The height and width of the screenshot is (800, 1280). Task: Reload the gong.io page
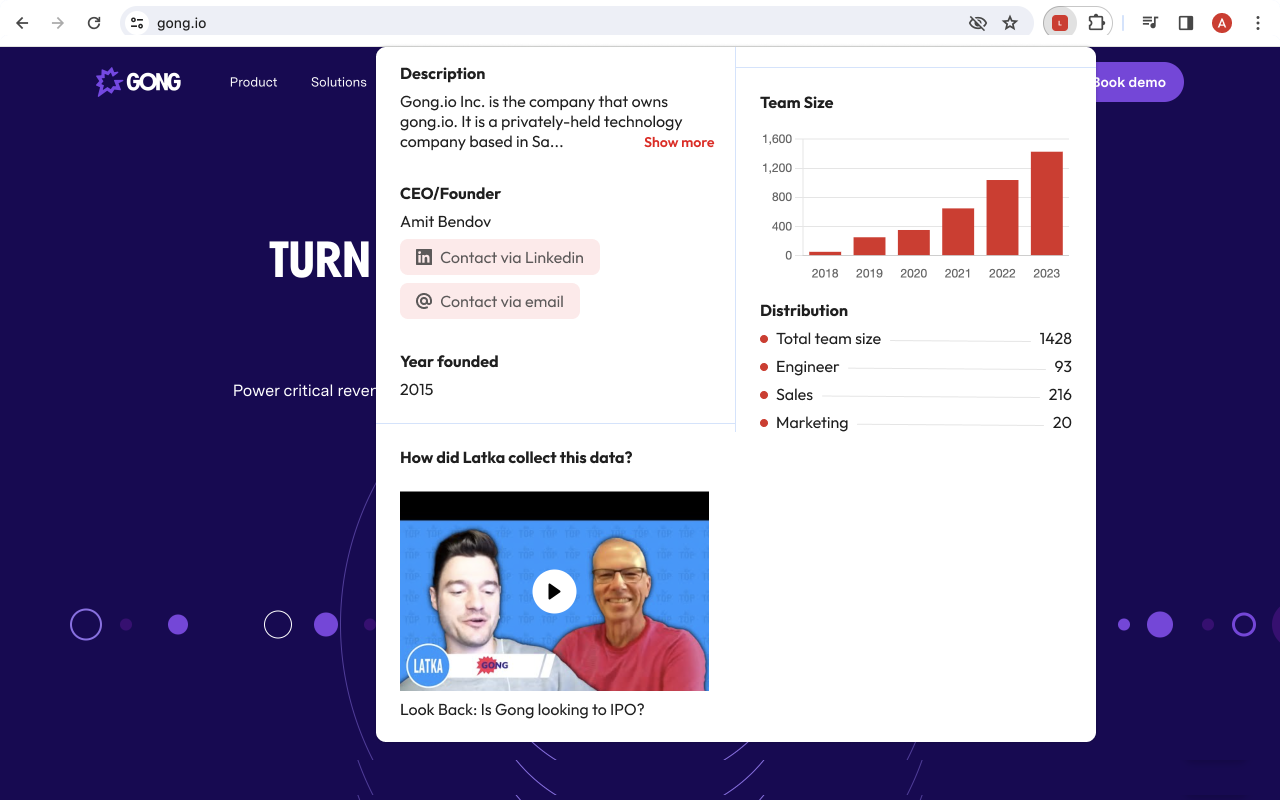click(94, 23)
